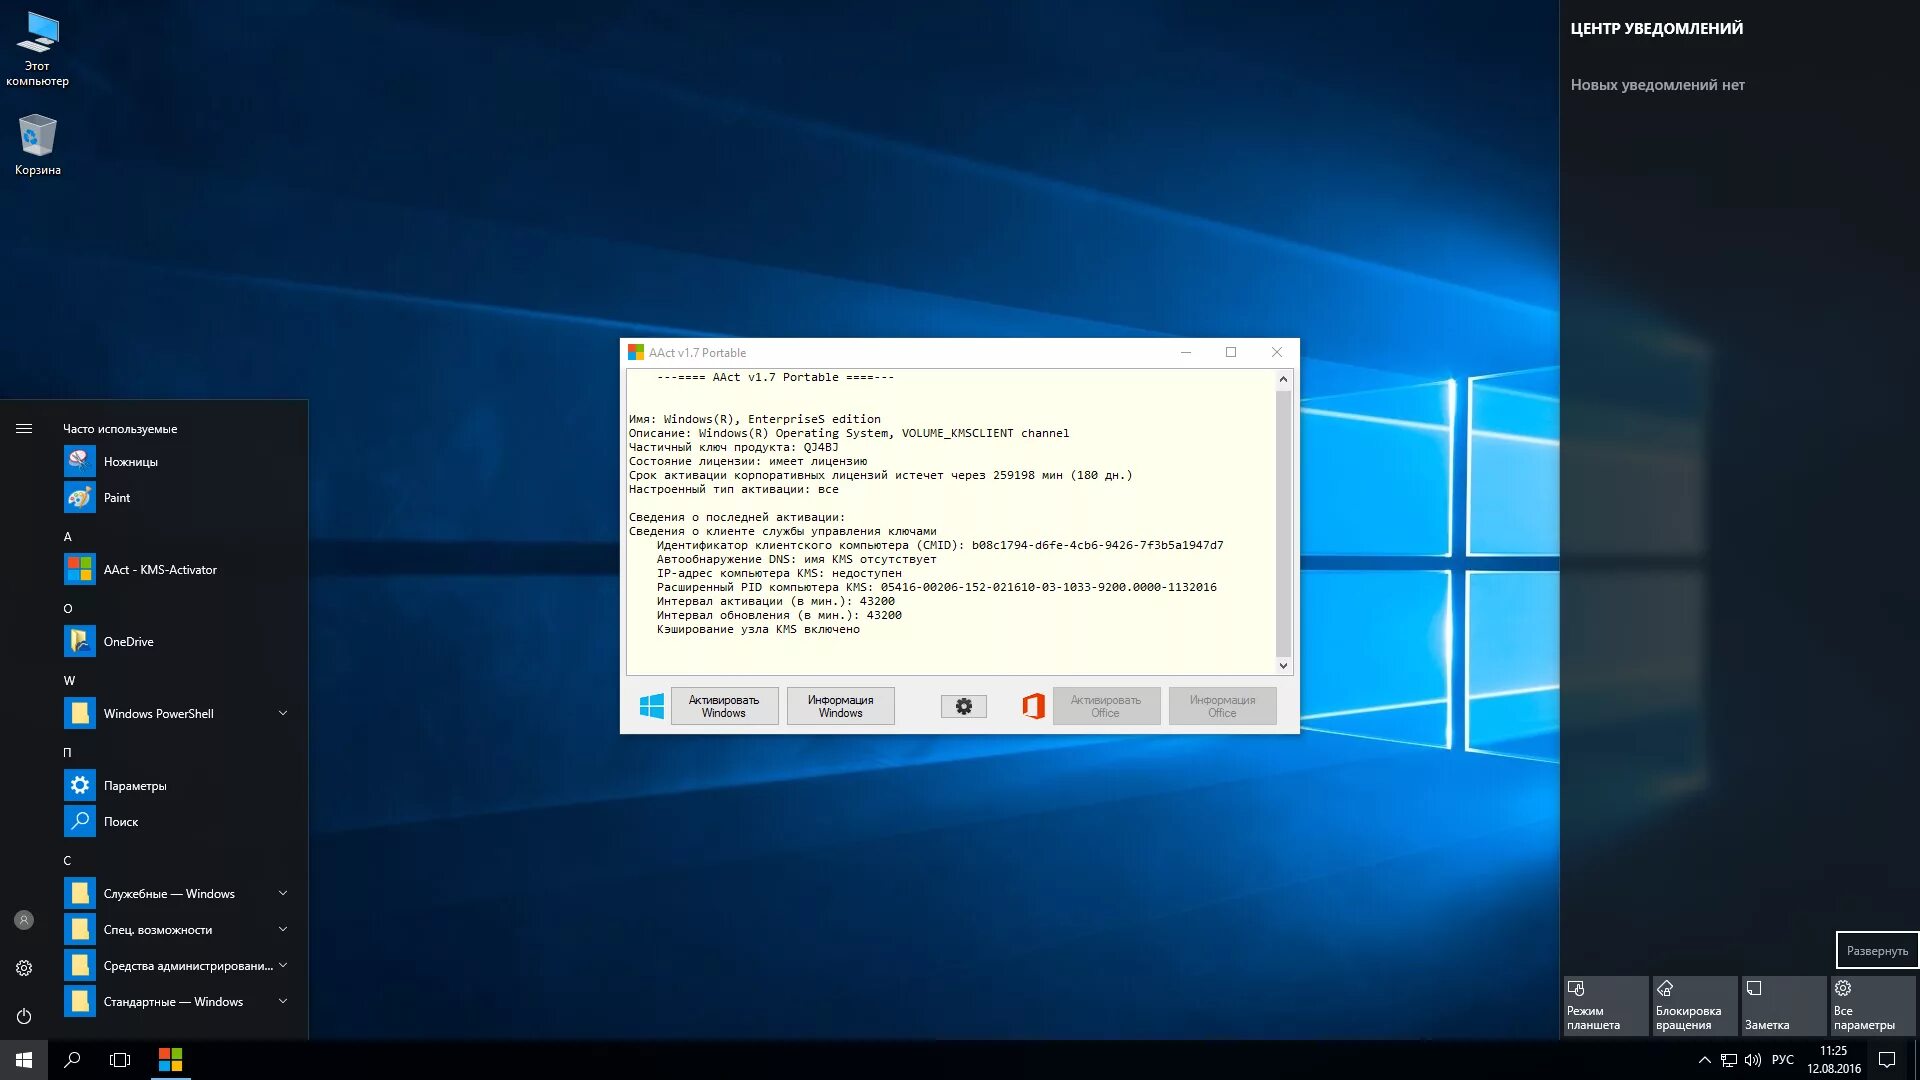Click the Информация Office button

pos(1222,706)
